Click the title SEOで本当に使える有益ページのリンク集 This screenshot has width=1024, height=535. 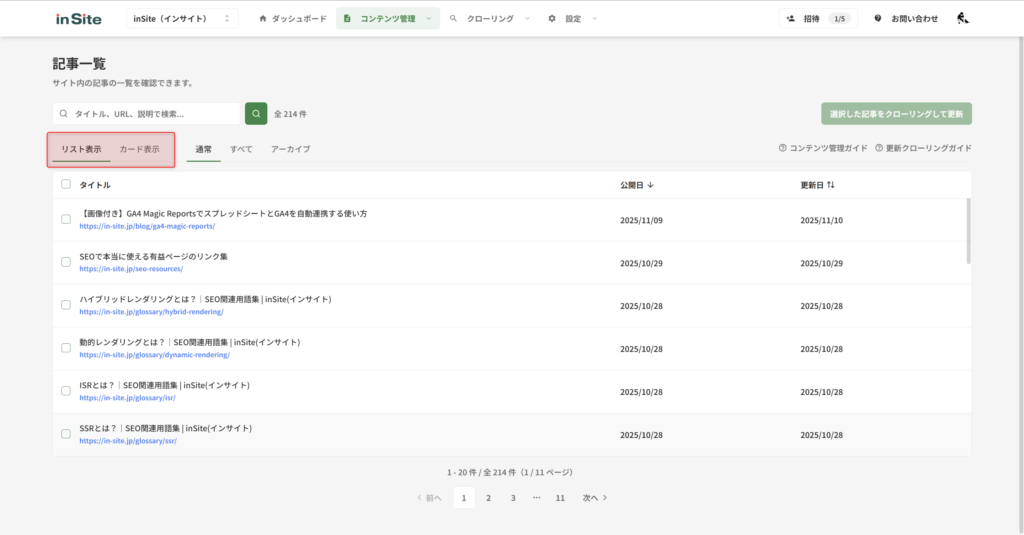click(153, 257)
